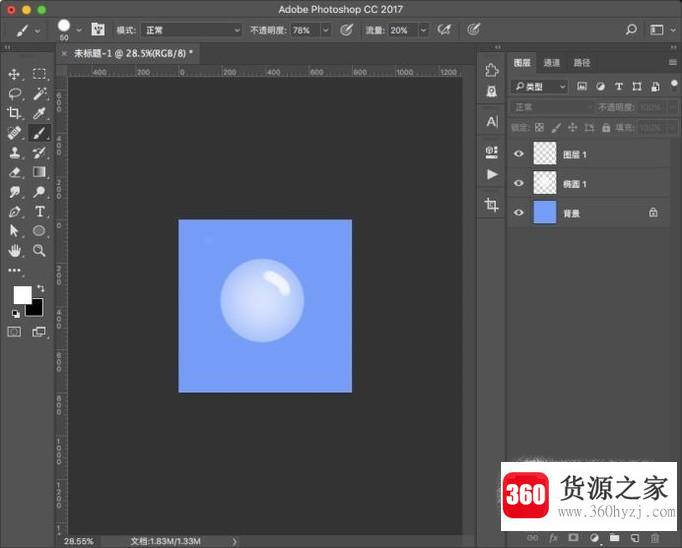Image resolution: width=682 pixels, height=548 pixels.
Task: Filter for type layers
Action: tap(618, 86)
